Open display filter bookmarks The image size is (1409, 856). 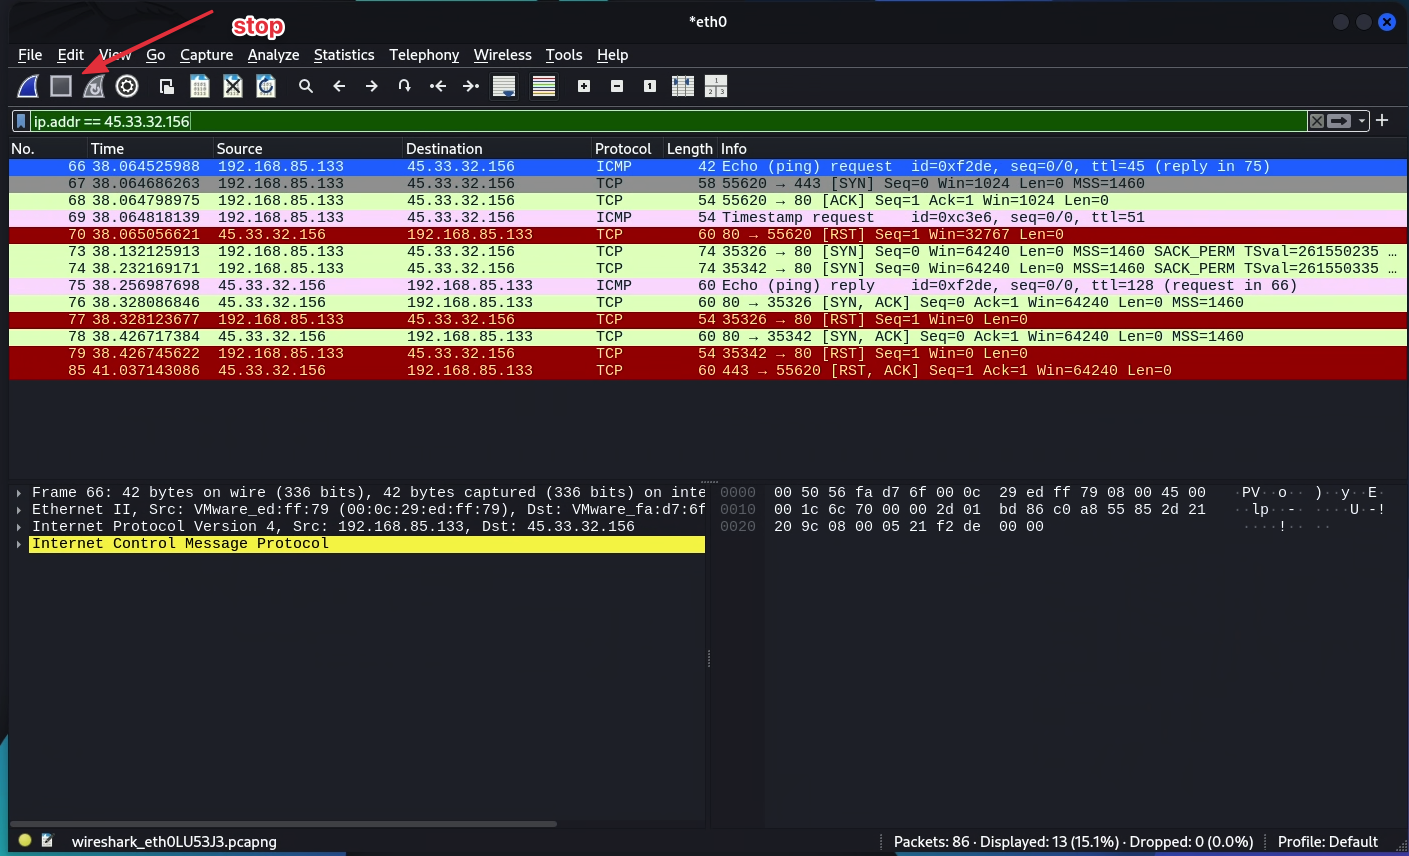(x=21, y=121)
